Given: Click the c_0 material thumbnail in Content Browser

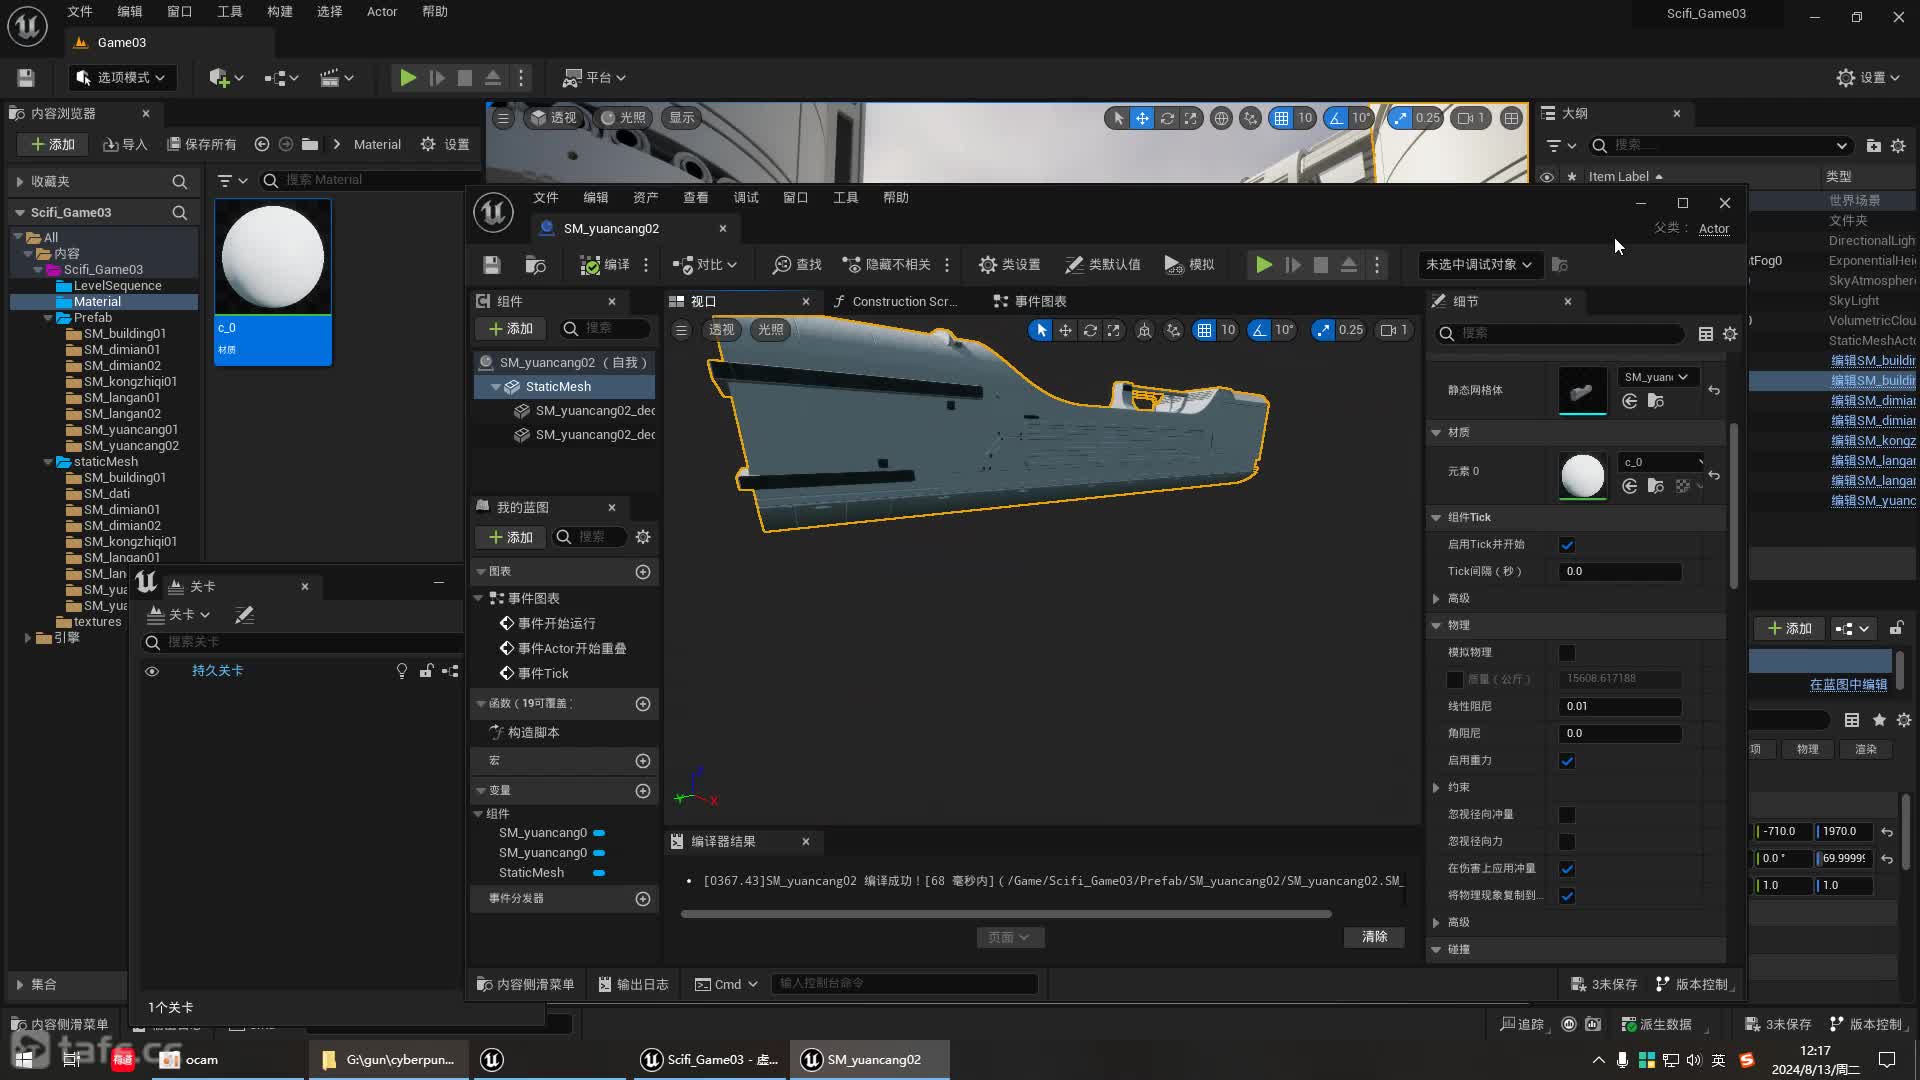Looking at the screenshot, I should (272, 257).
